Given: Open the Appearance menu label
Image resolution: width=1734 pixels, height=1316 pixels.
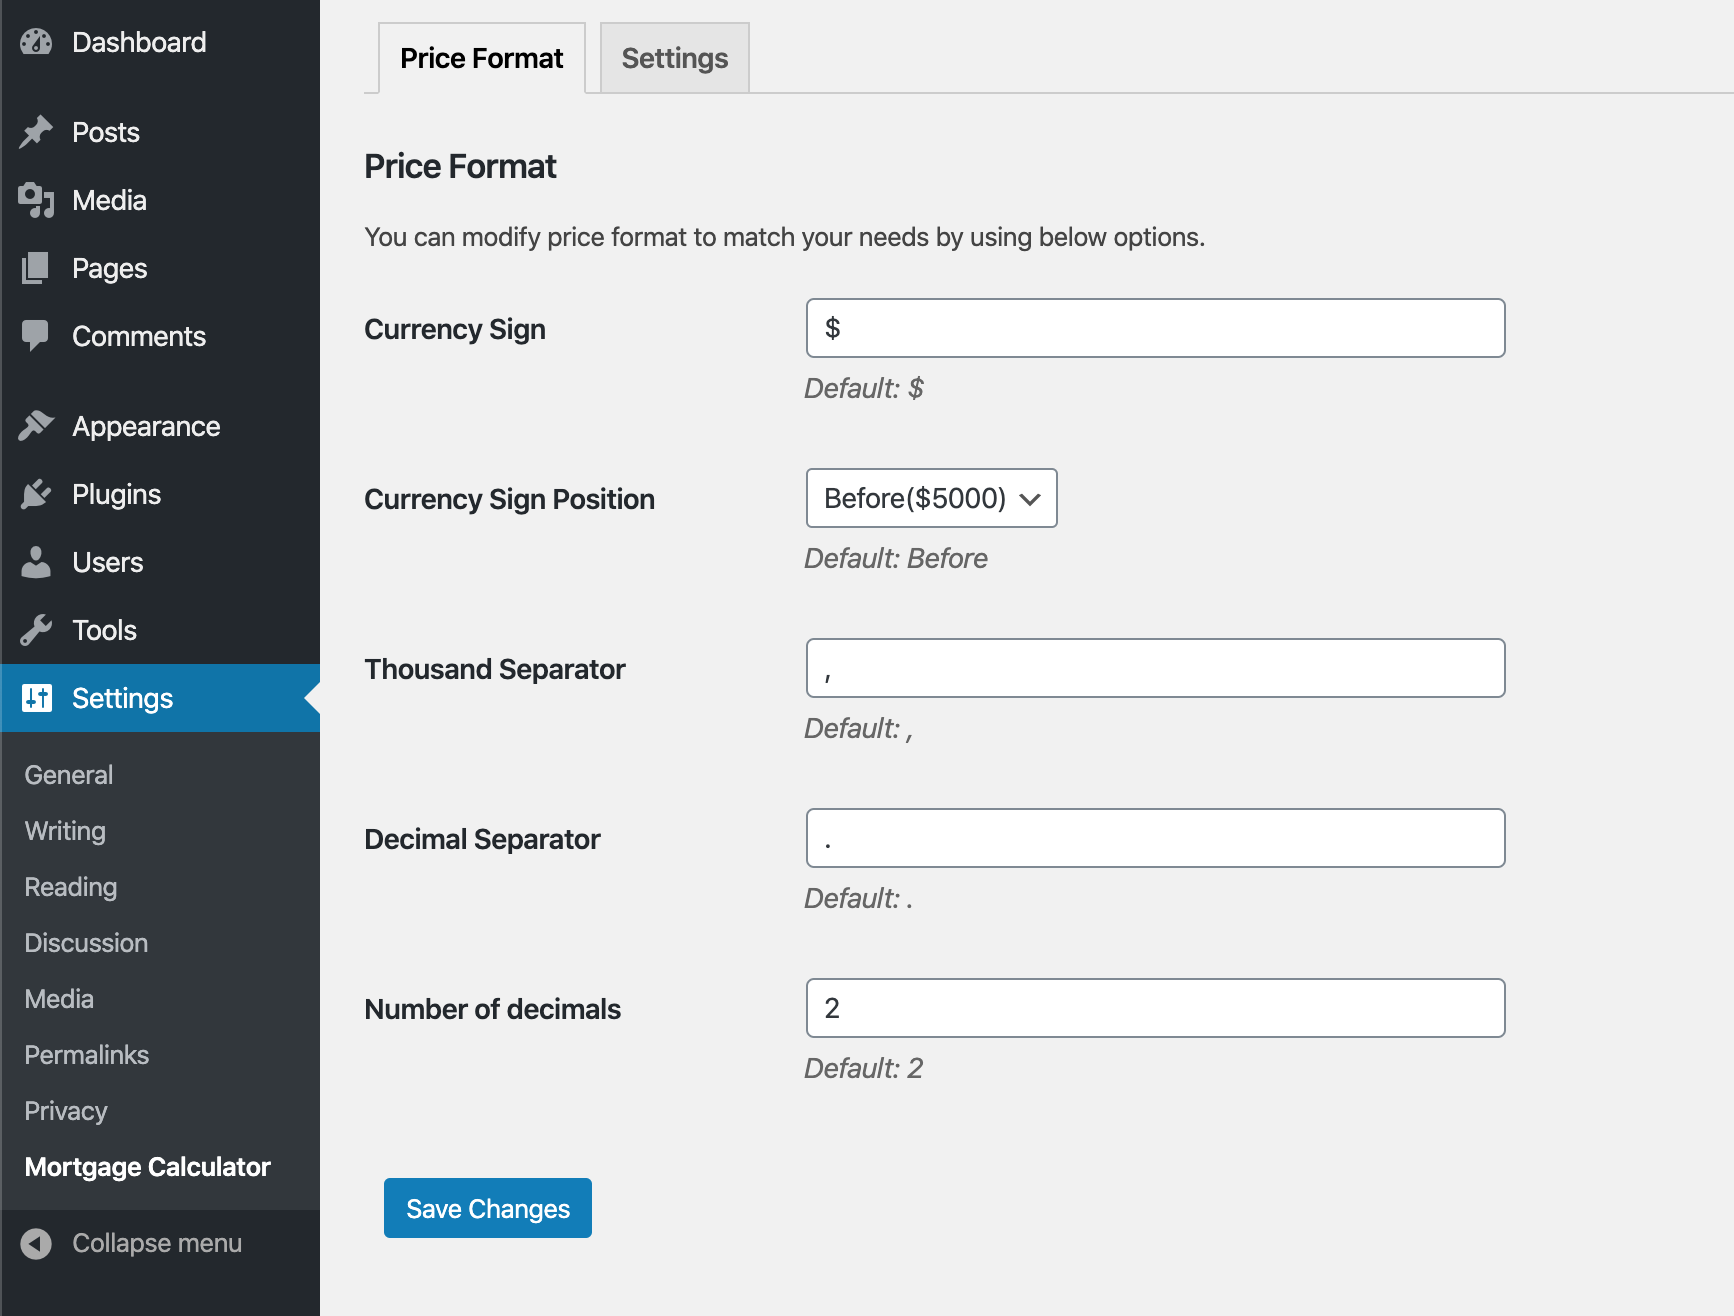Looking at the screenshot, I should pos(146,426).
